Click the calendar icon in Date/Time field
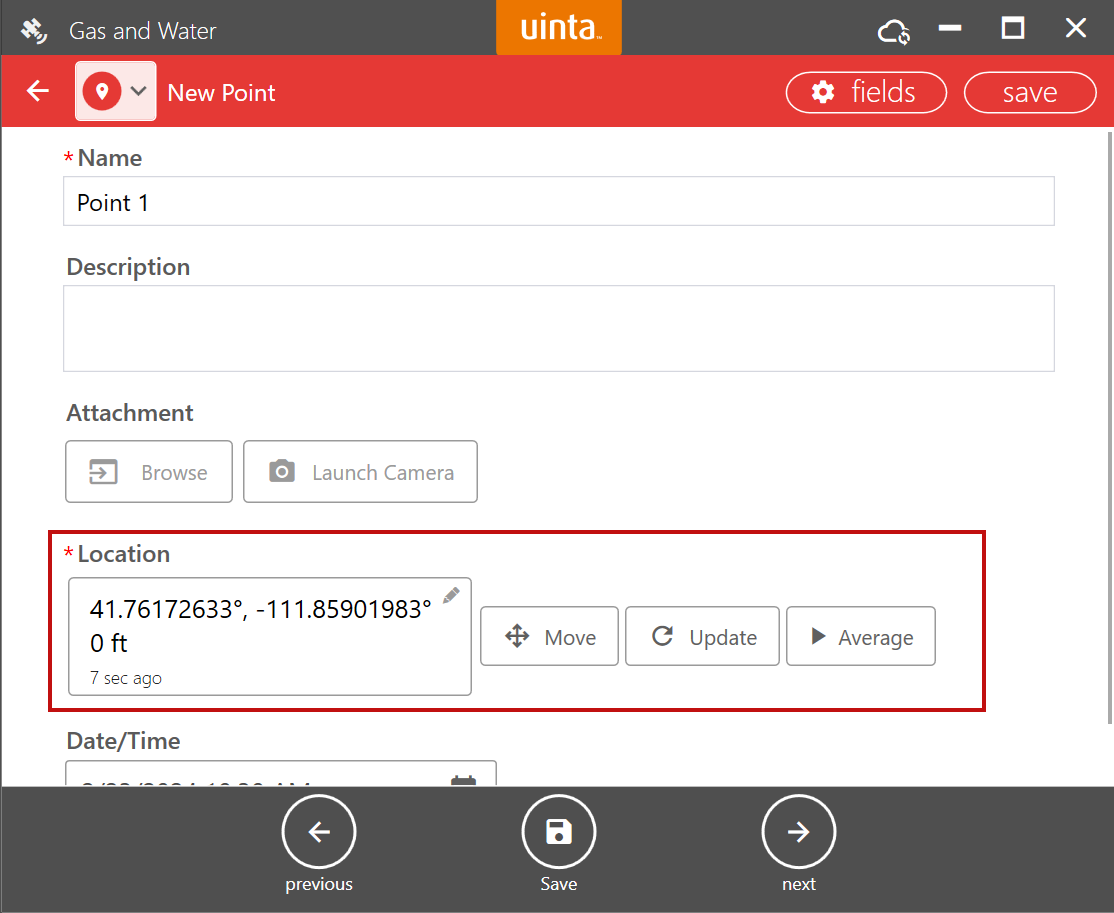The image size is (1114, 913). (x=463, y=781)
